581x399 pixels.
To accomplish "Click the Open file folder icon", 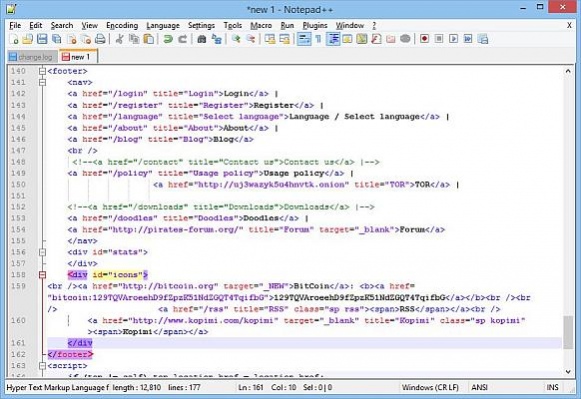I will [x=28, y=39].
